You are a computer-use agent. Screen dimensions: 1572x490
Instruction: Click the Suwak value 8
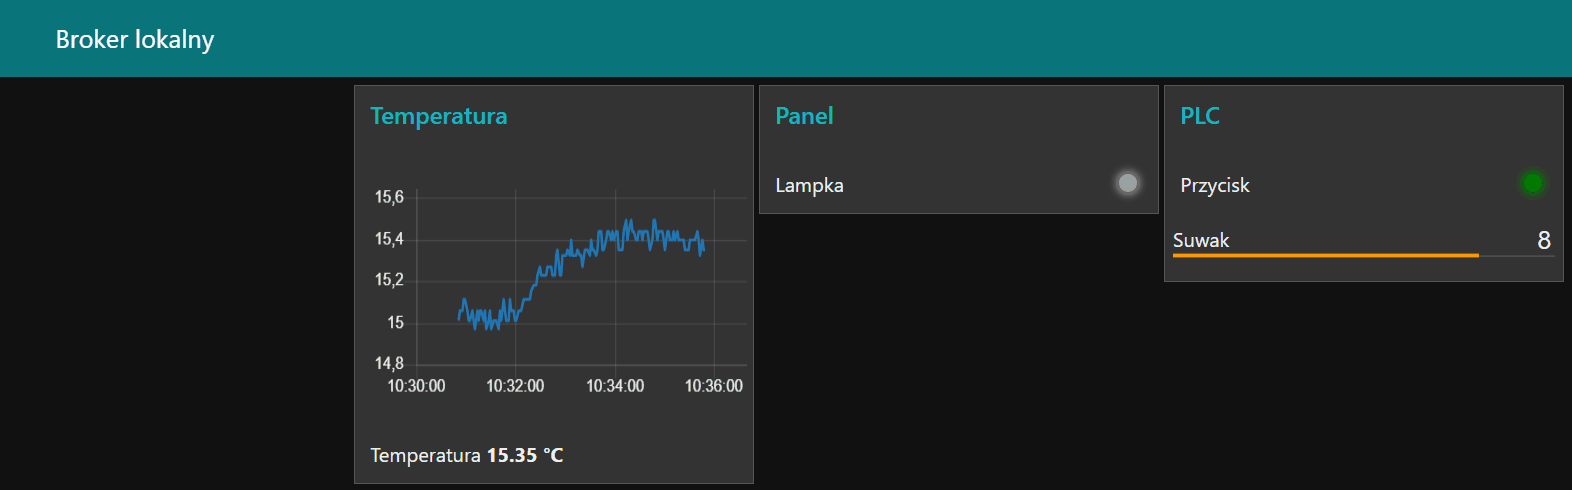[x=1544, y=240]
